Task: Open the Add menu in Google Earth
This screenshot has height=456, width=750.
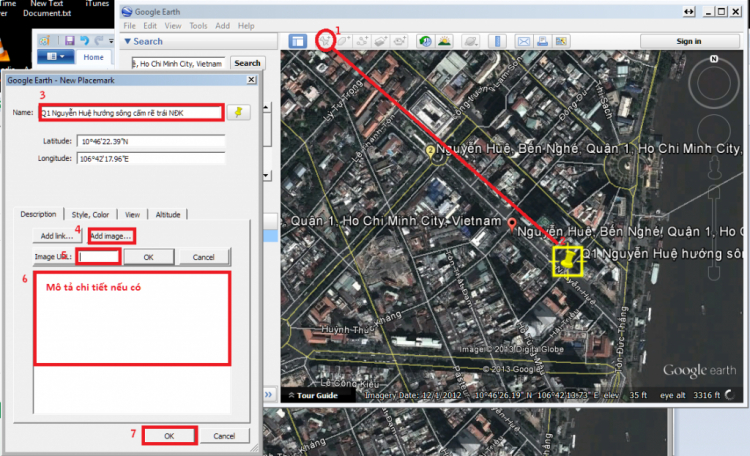Action: click(x=222, y=26)
